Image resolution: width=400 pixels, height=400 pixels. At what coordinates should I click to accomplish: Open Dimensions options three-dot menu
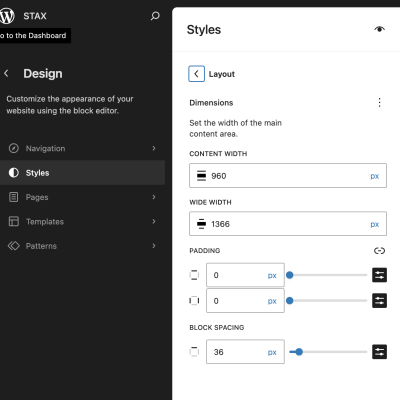pos(379,102)
